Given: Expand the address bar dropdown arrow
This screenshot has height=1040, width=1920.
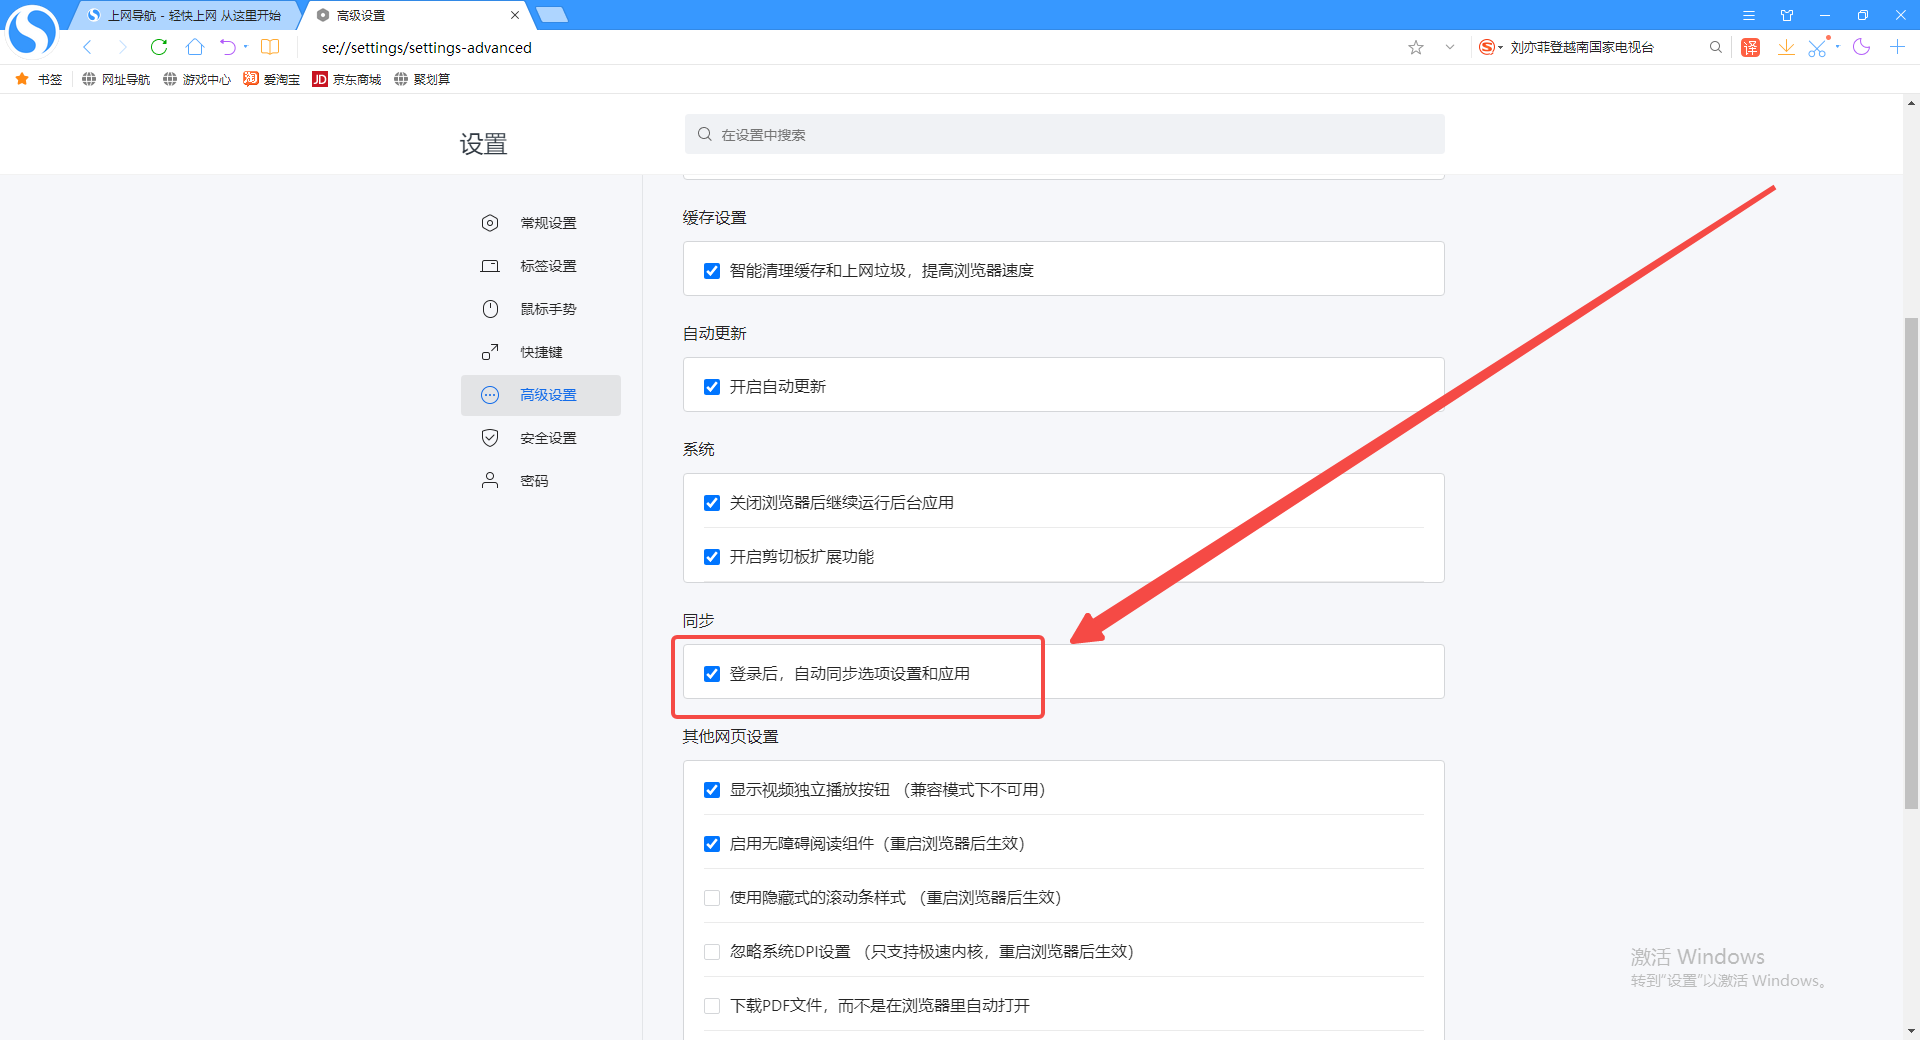Looking at the screenshot, I should (1450, 47).
